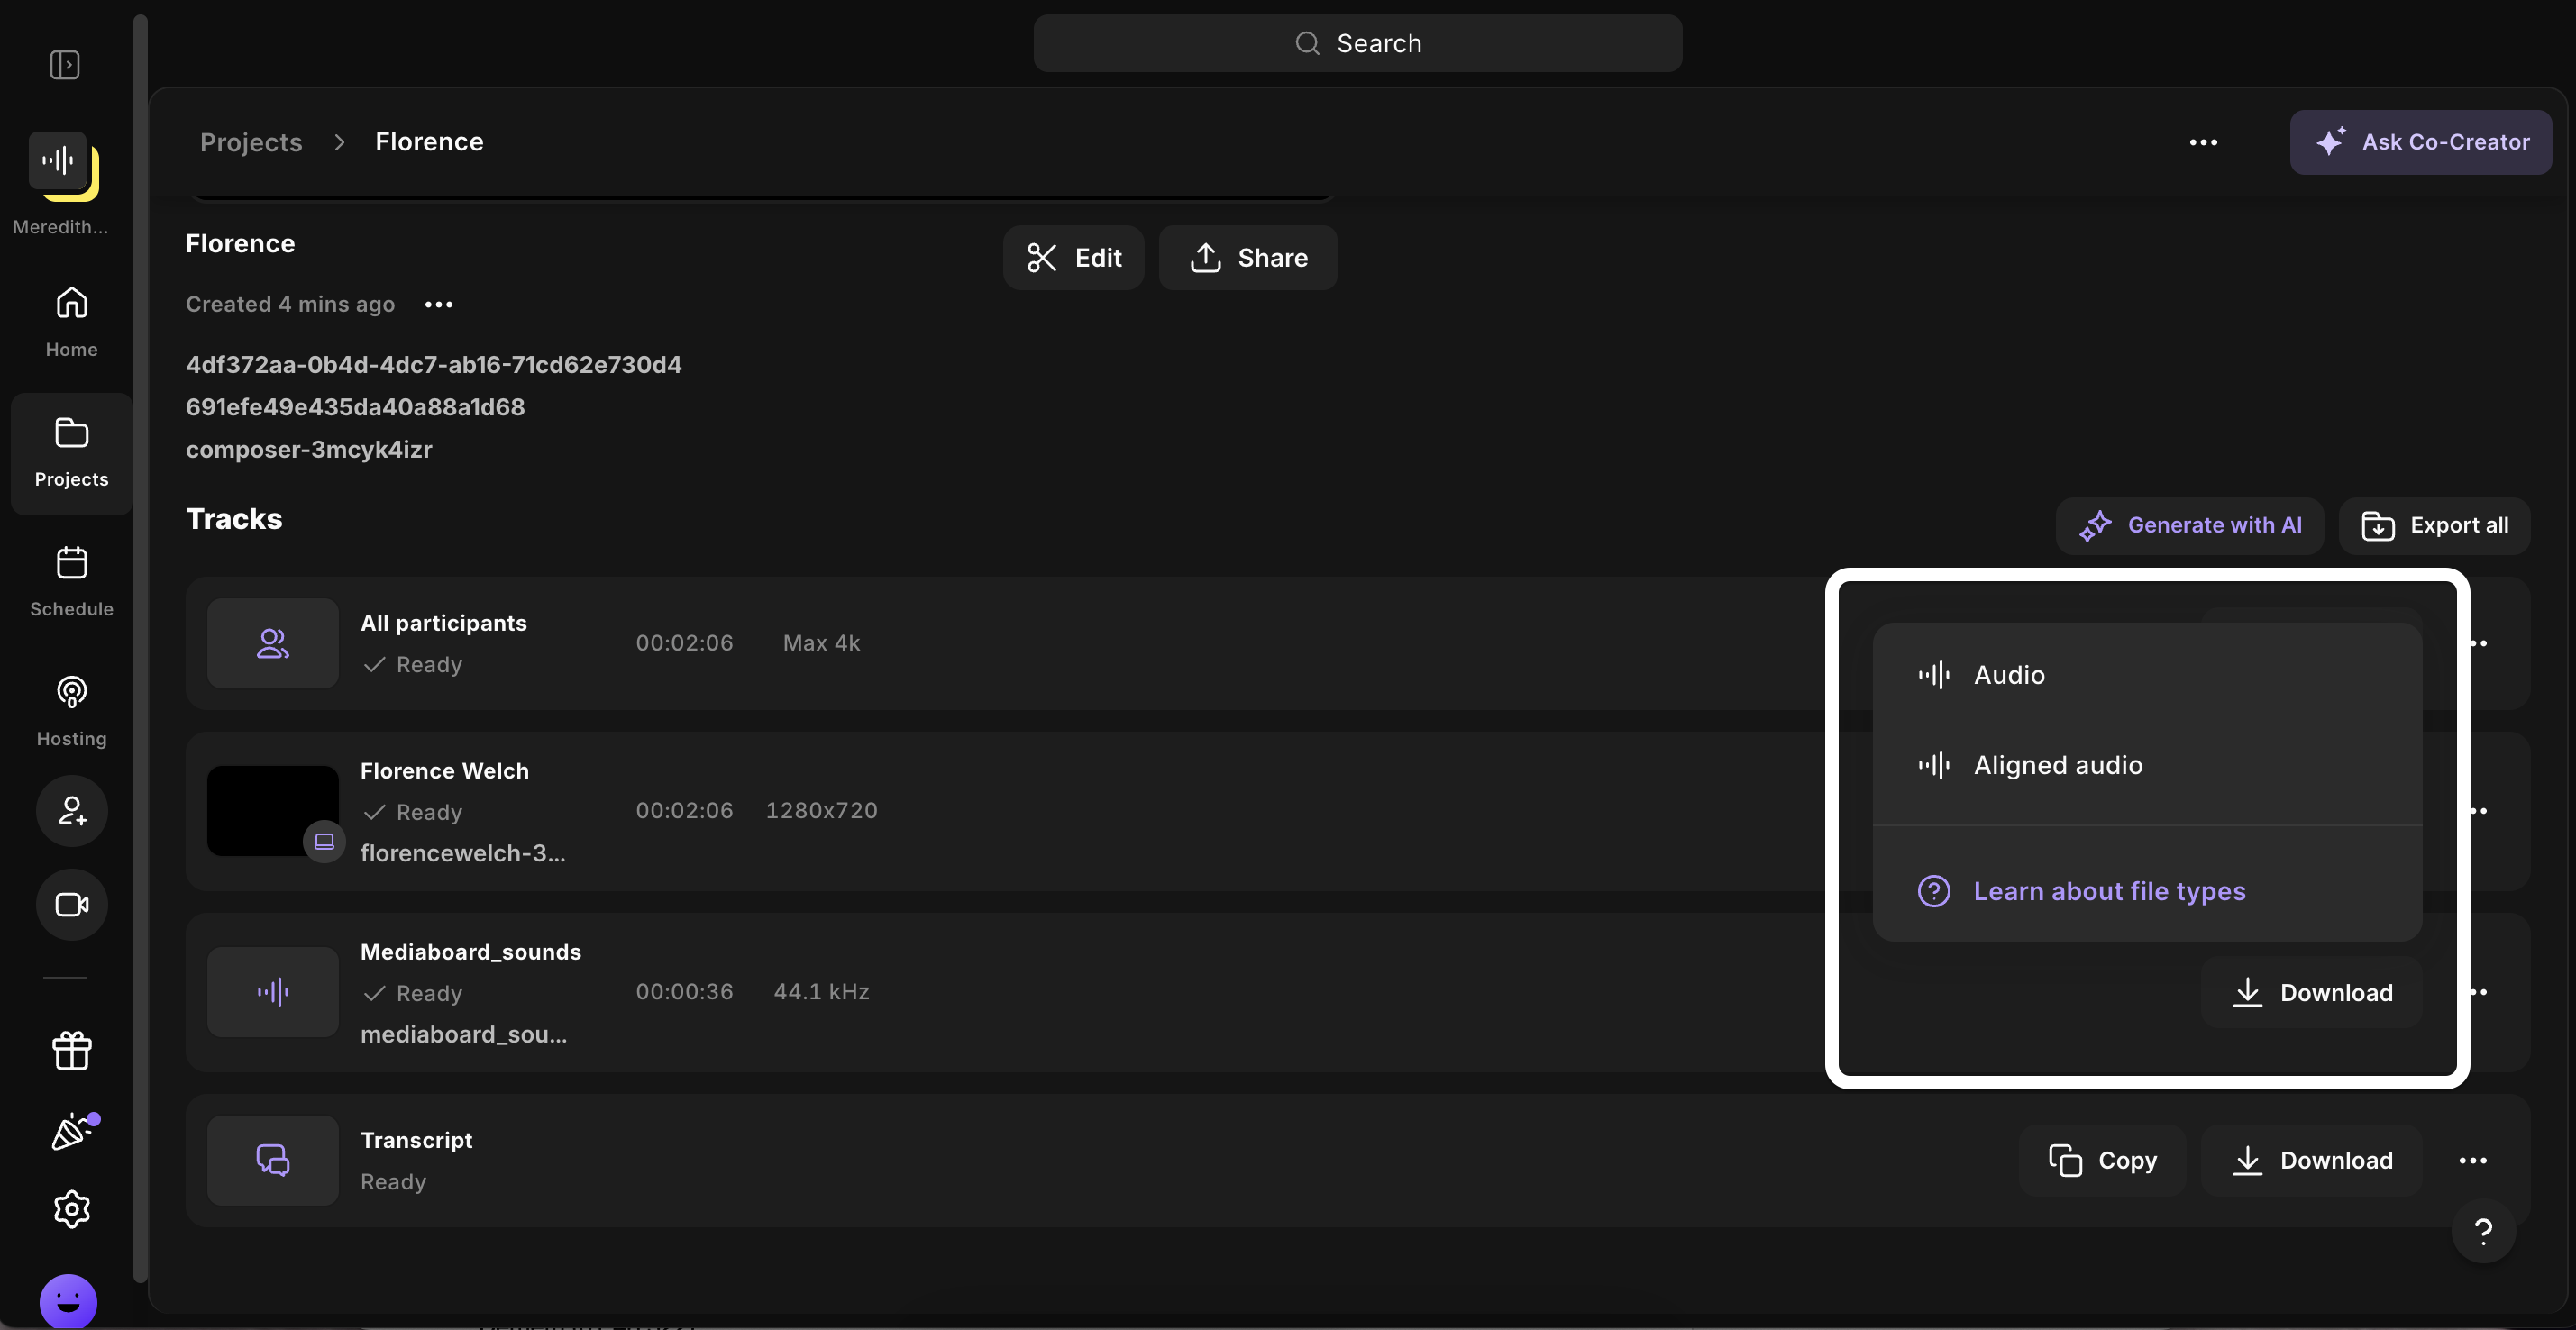
Task: Click Mediaboard_sounds waveform thumbnail
Action: [273, 992]
